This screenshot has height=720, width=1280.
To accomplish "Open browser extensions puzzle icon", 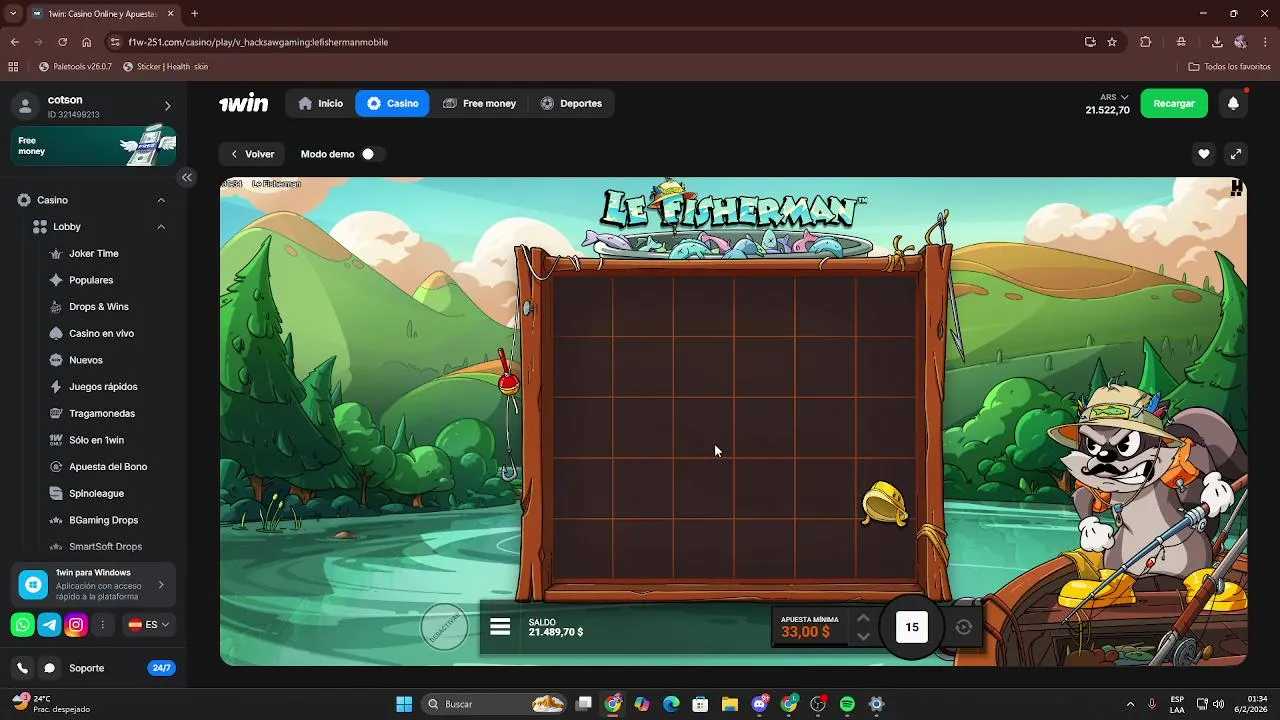I will [x=1146, y=42].
